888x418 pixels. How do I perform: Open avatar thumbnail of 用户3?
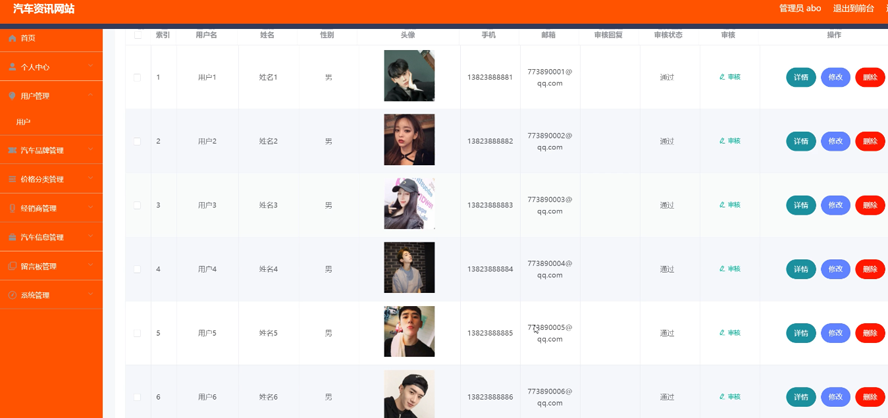coord(409,204)
